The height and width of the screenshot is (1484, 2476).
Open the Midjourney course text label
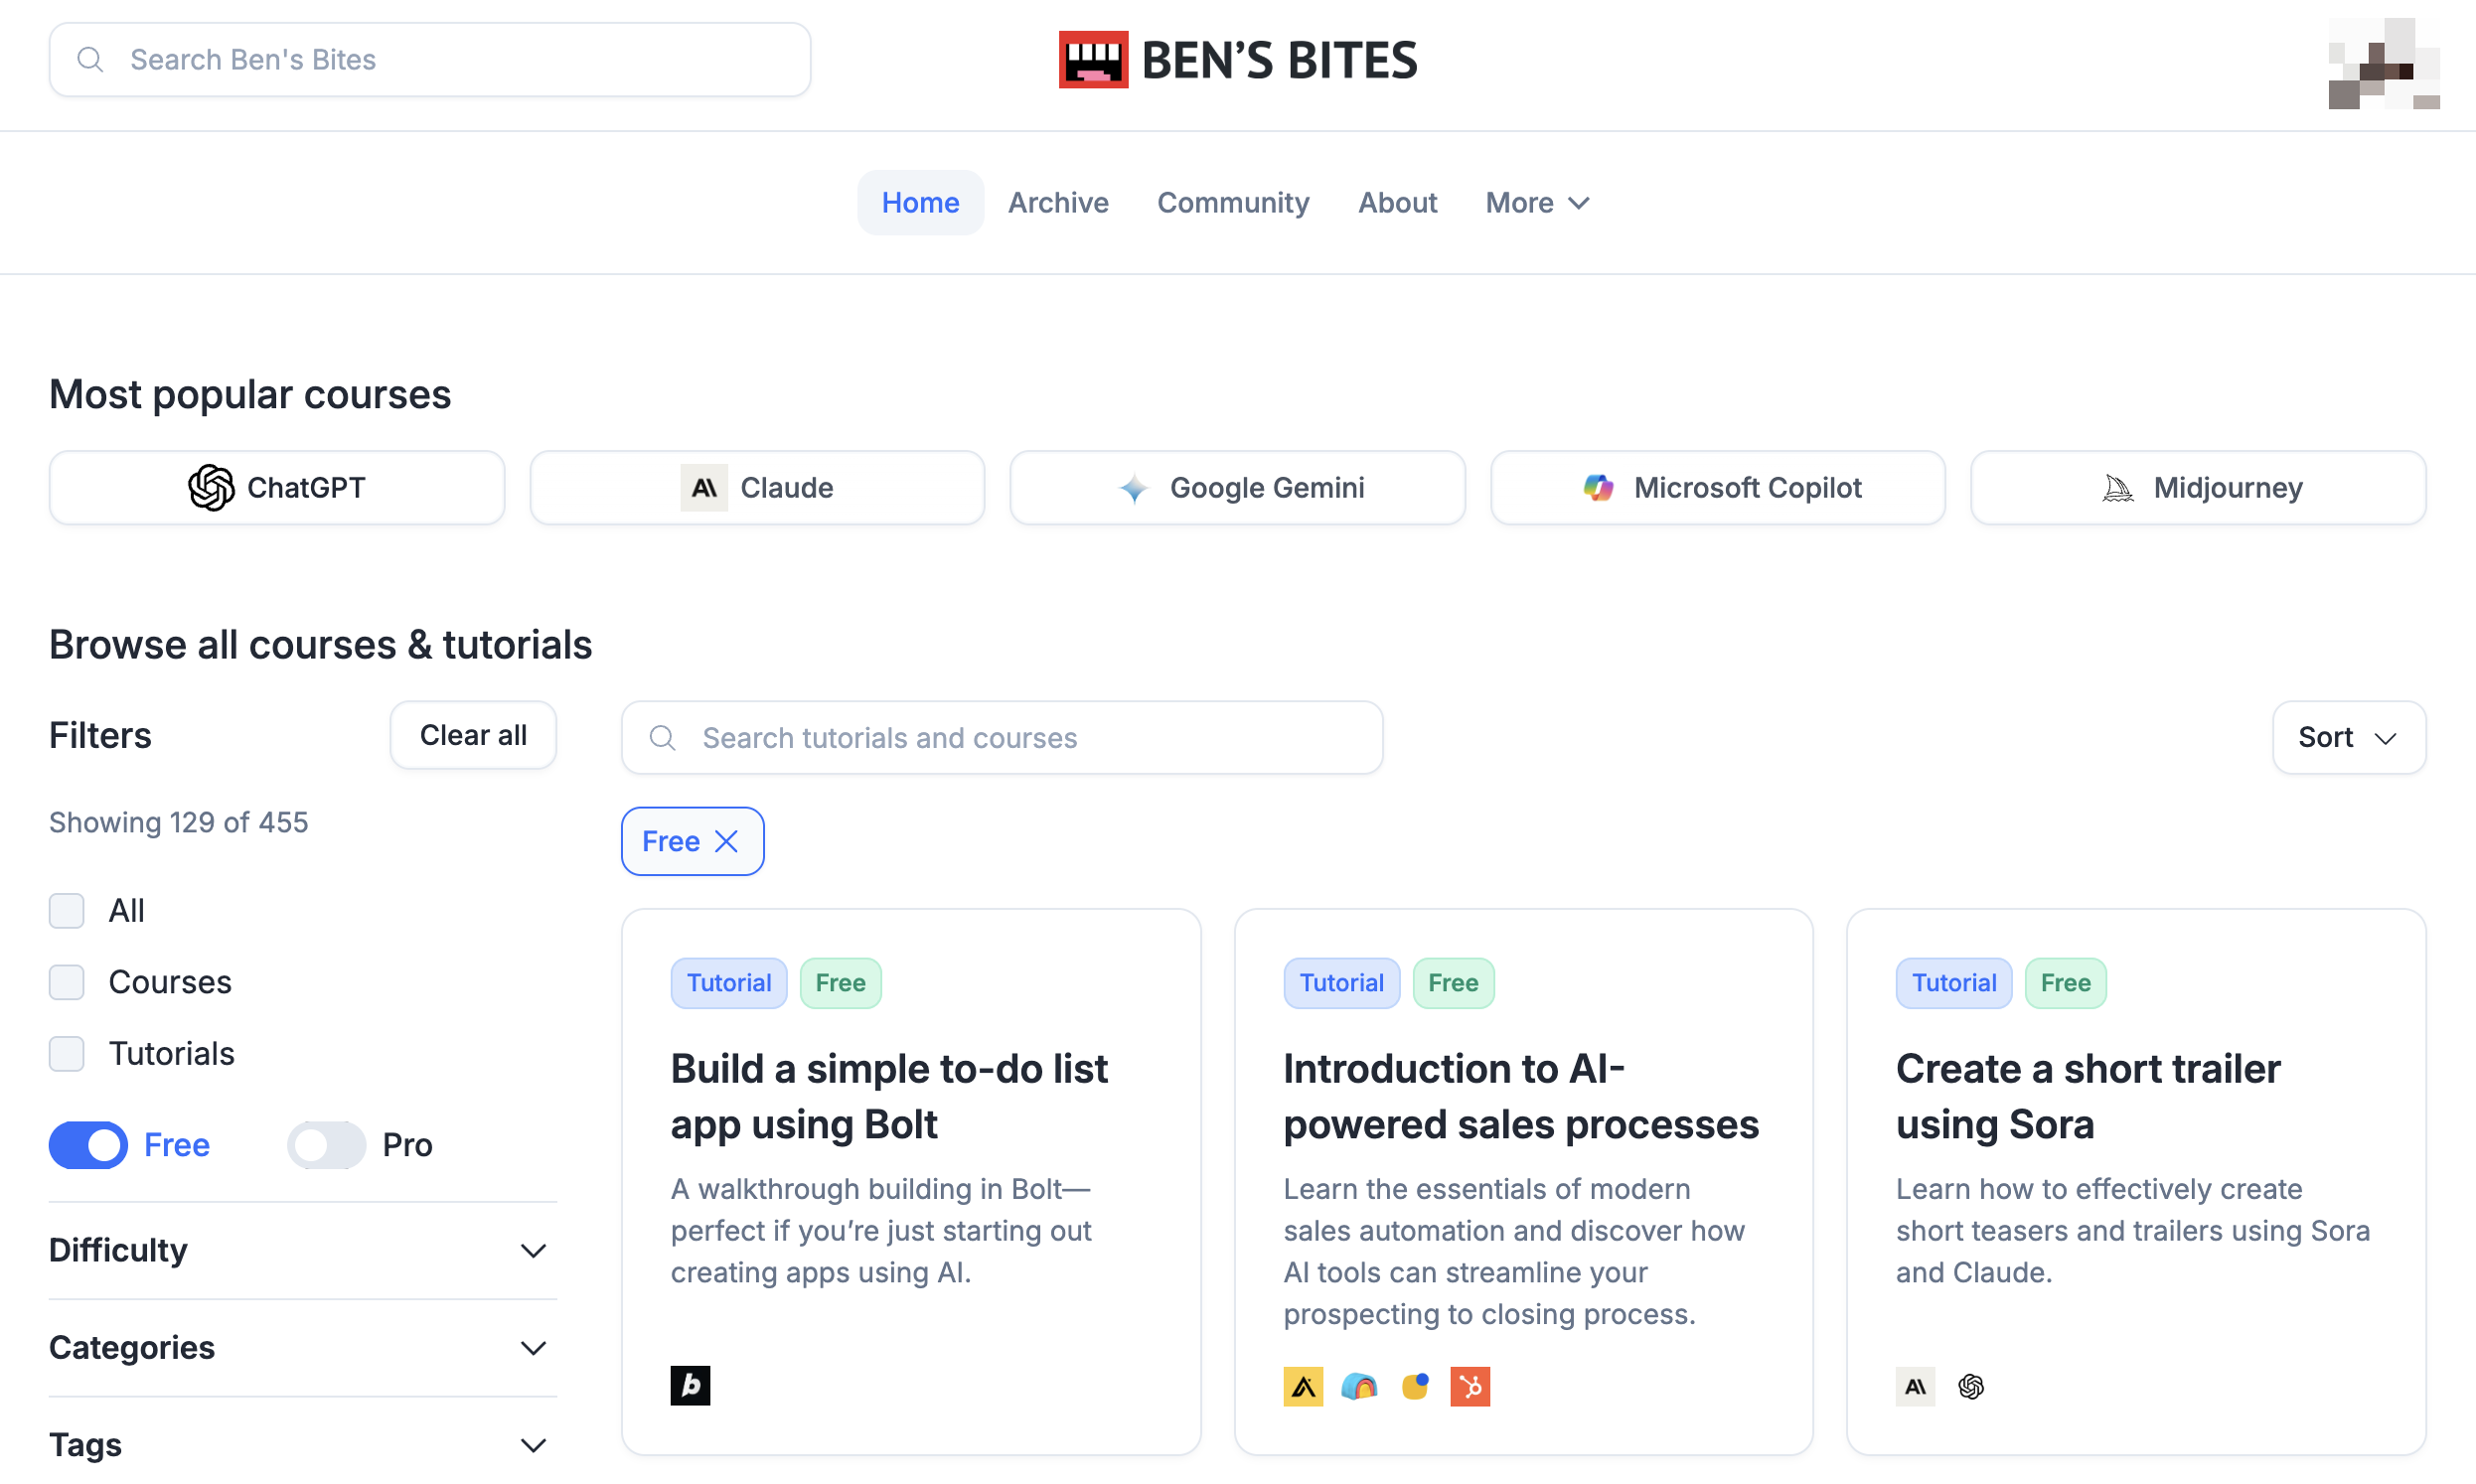(2228, 488)
